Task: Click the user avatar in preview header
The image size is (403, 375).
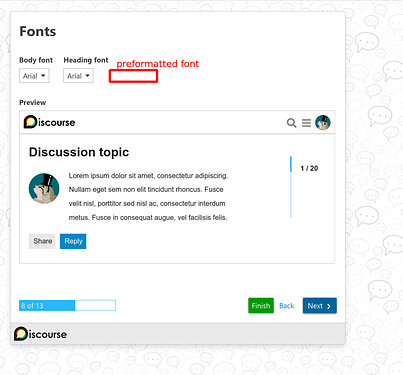Action: [323, 122]
